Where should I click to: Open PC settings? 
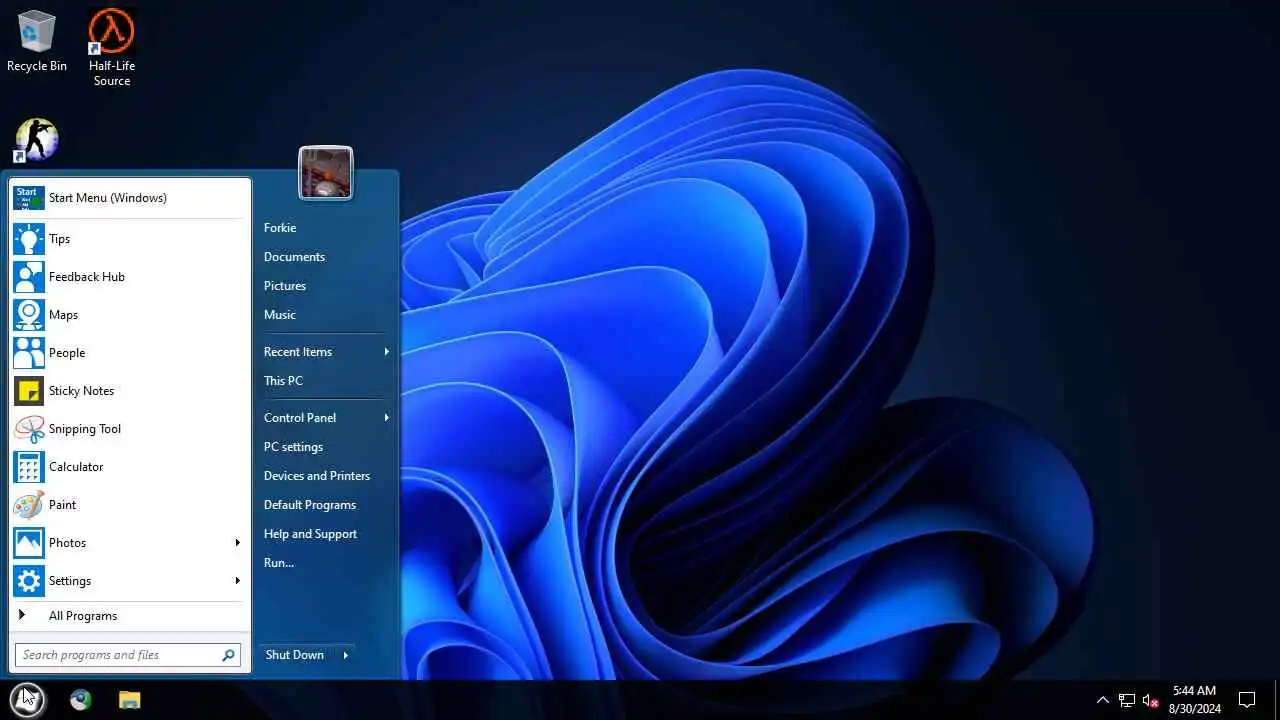pyautogui.click(x=293, y=447)
